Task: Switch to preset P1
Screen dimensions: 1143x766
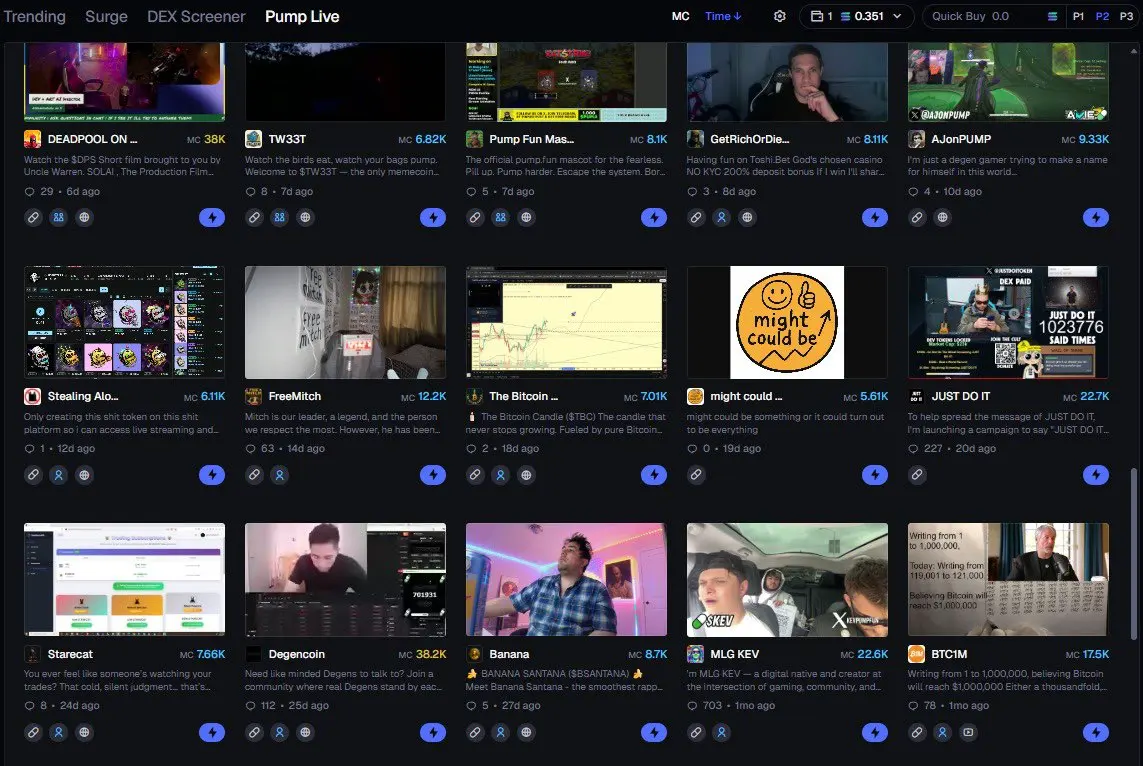Action: [x=1078, y=16]
